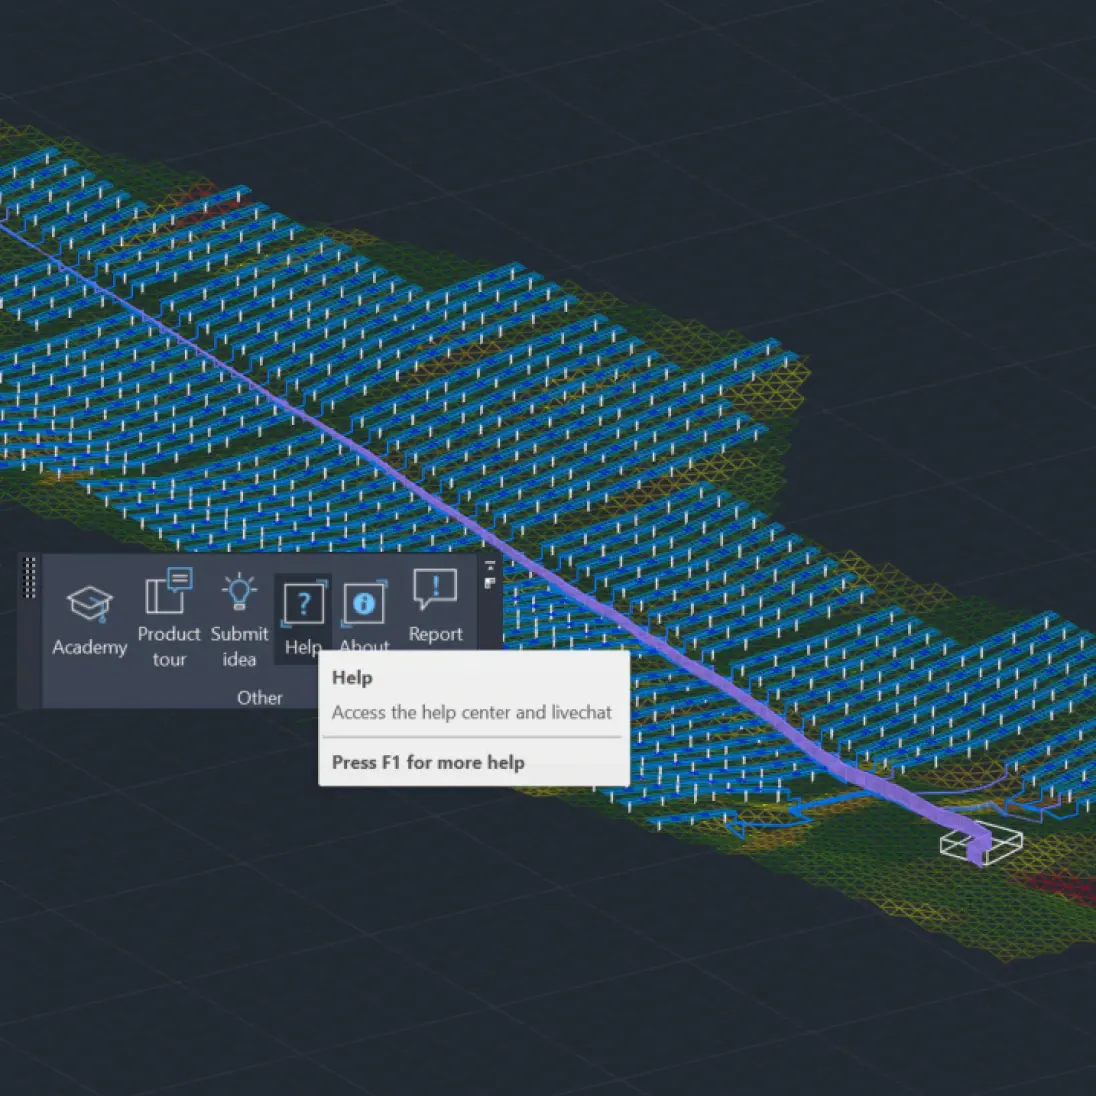Click the dotted grip handle of the panel

pos(30,578)
